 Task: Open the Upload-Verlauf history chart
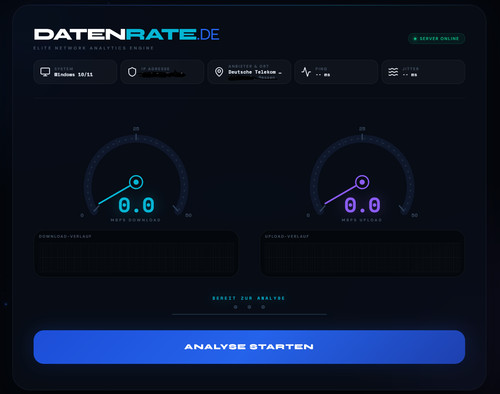pyautogui.click(x=362, y=253)
